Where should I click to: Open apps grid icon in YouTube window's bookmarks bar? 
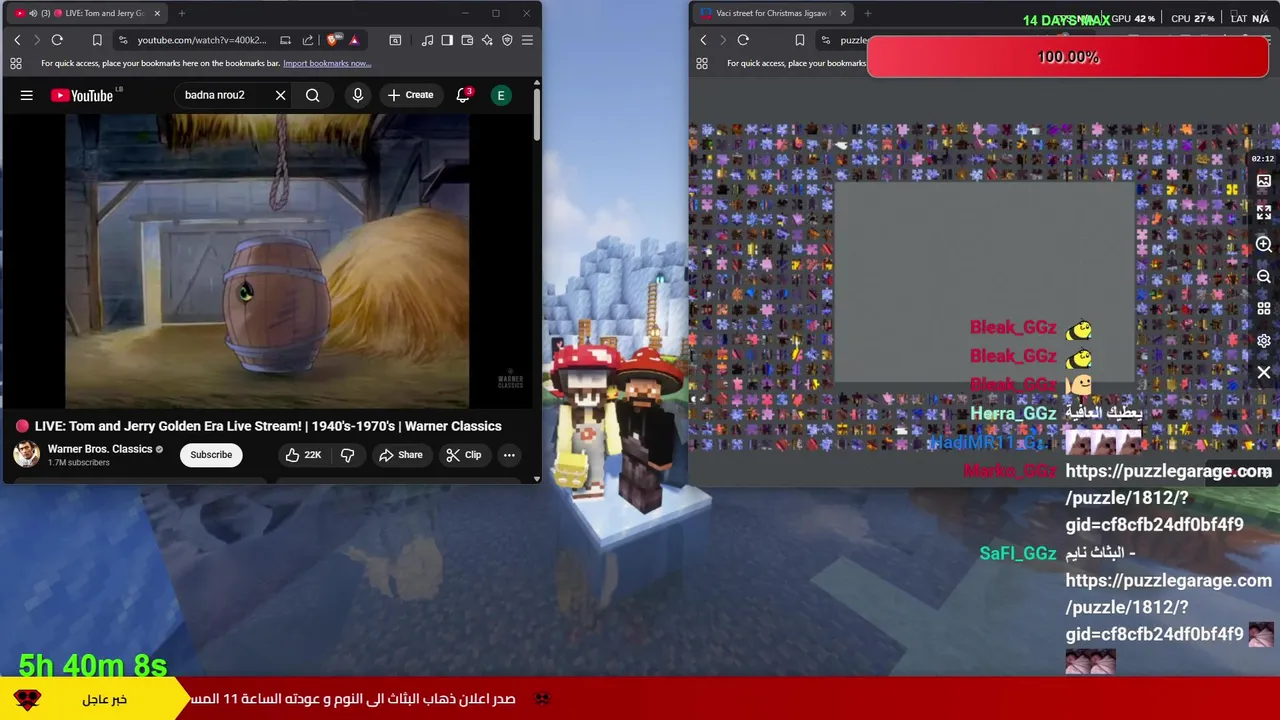[x=16, y=63]
